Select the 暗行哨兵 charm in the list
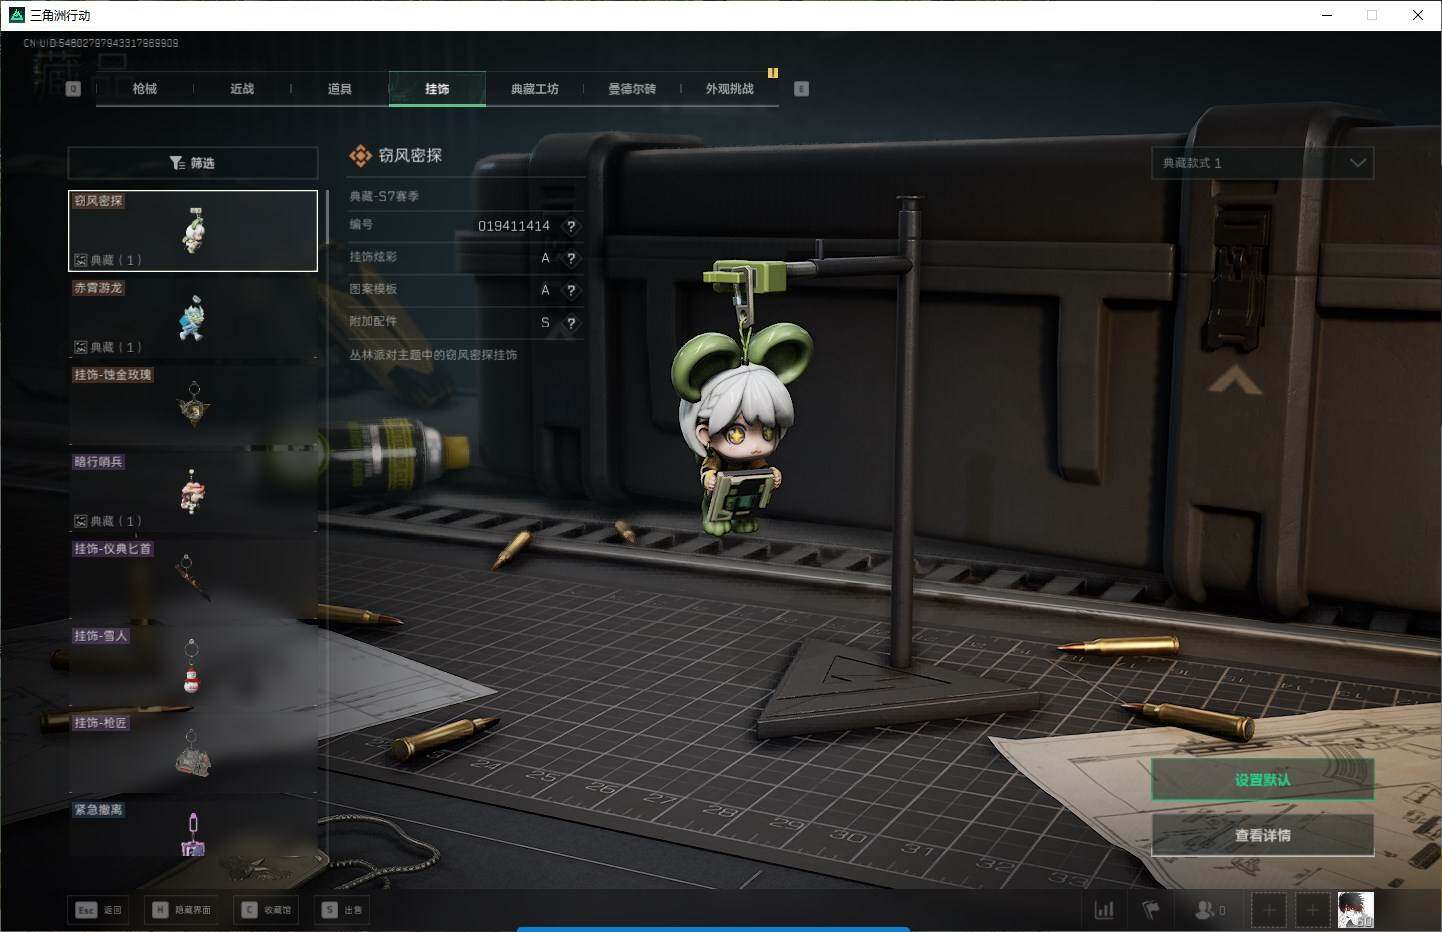 coord(192,490)
